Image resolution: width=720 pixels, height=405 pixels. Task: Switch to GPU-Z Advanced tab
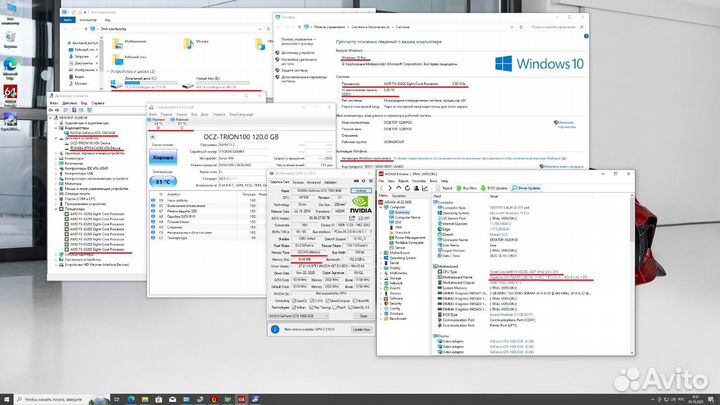coord(313,182)
